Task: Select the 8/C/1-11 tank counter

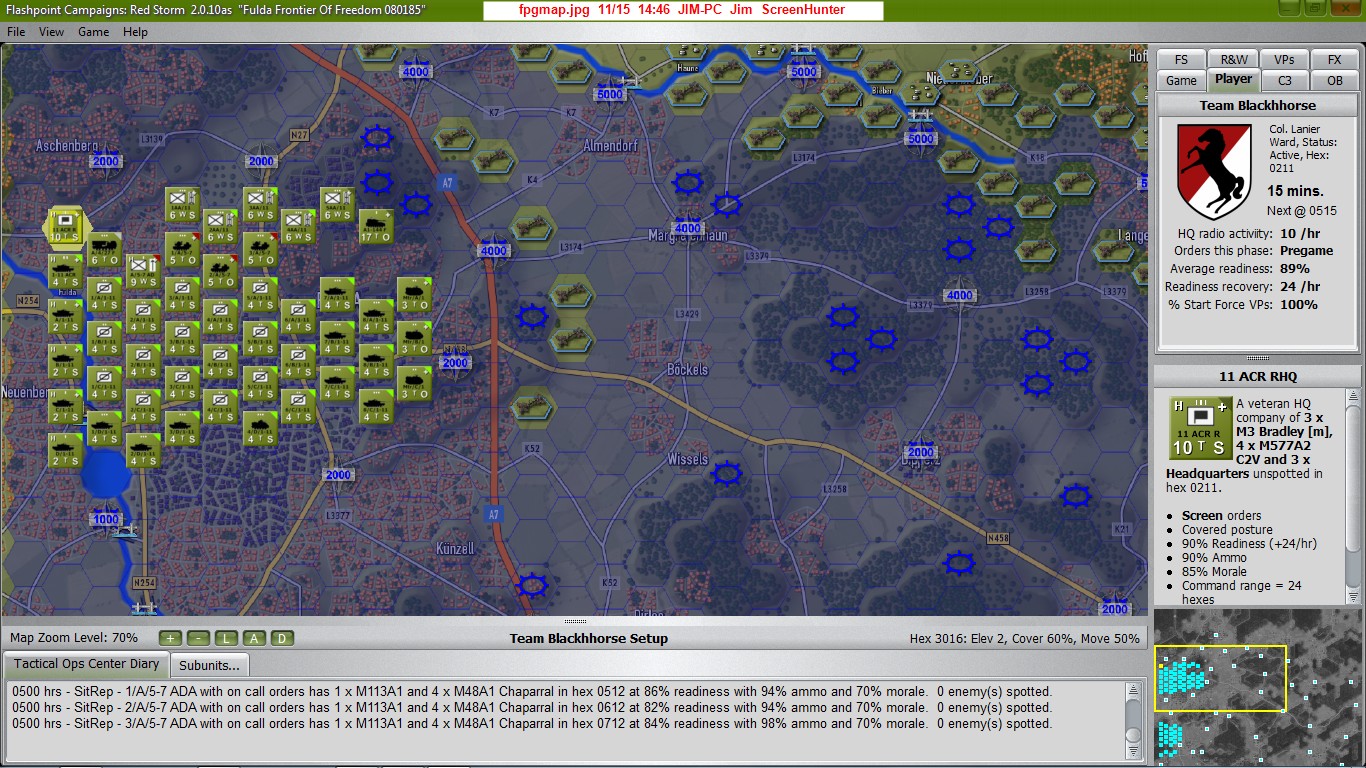Action: coord(376,406)
